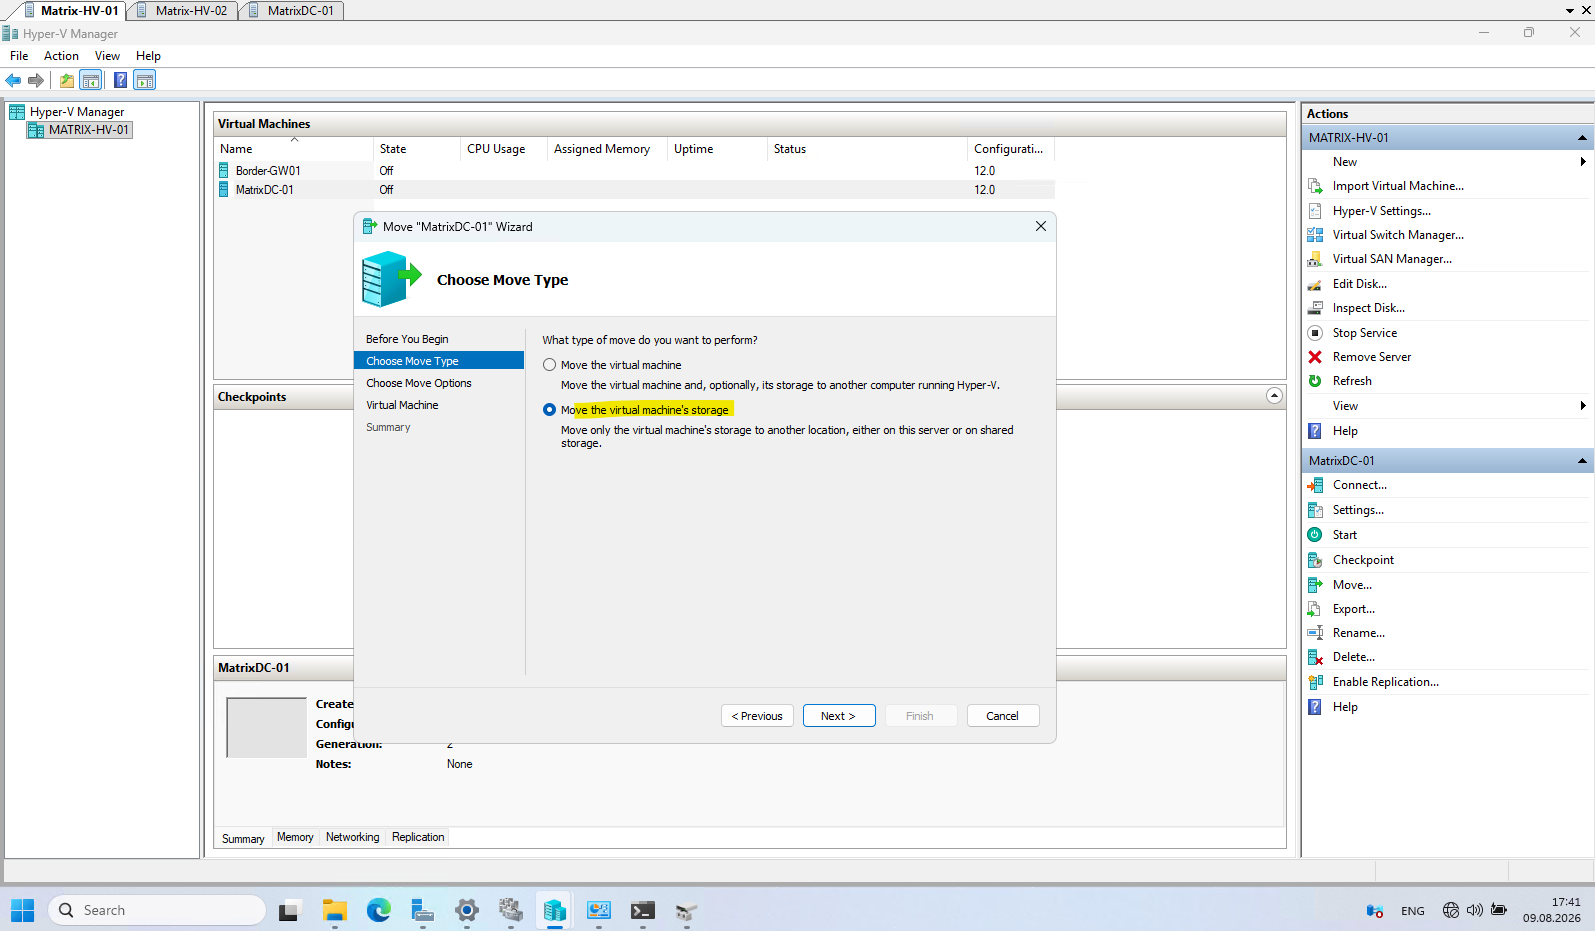Open the tab list dropdown arrow
Screen dimensions: 1595x931
pyautogui.click(x=1569, y=10)
